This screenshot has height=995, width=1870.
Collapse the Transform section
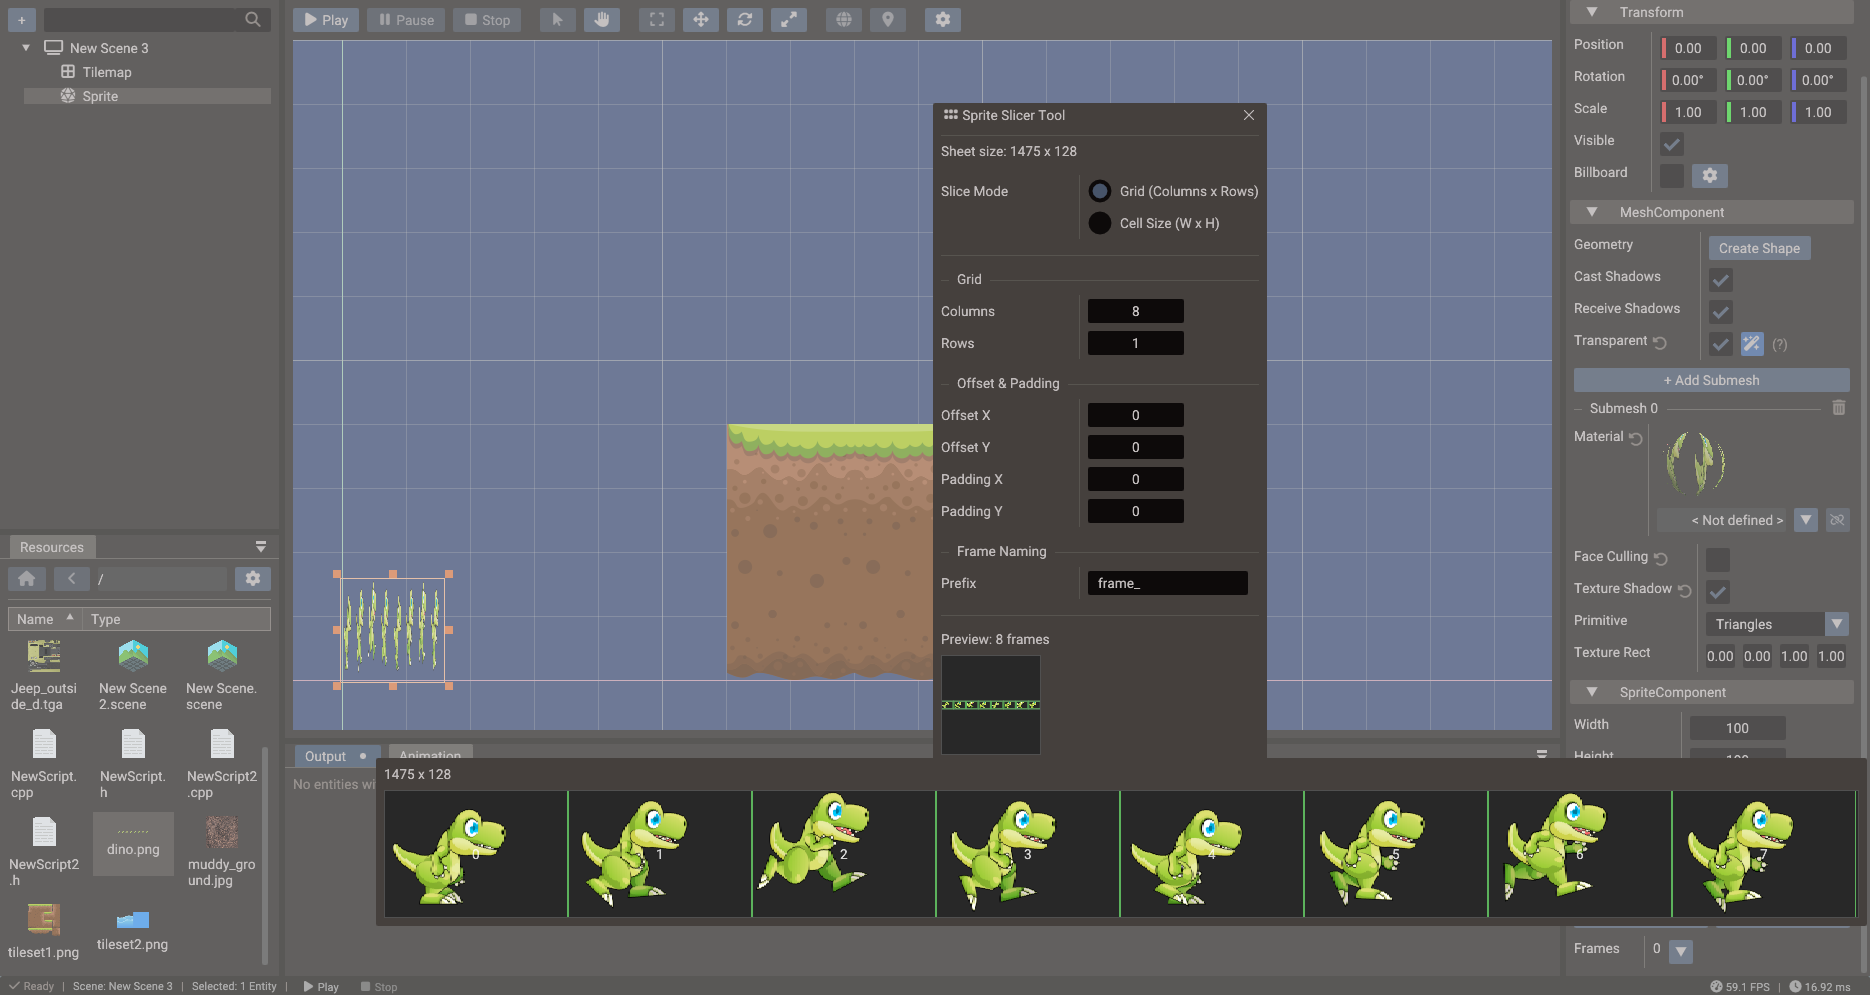pos(1592,12)
